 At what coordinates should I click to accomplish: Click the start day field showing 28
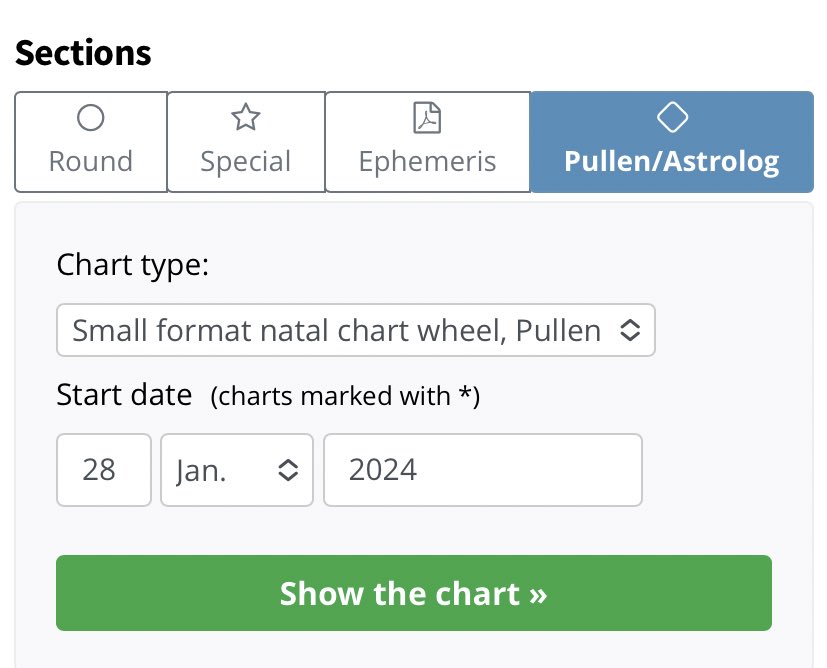[x=104, y=470]
